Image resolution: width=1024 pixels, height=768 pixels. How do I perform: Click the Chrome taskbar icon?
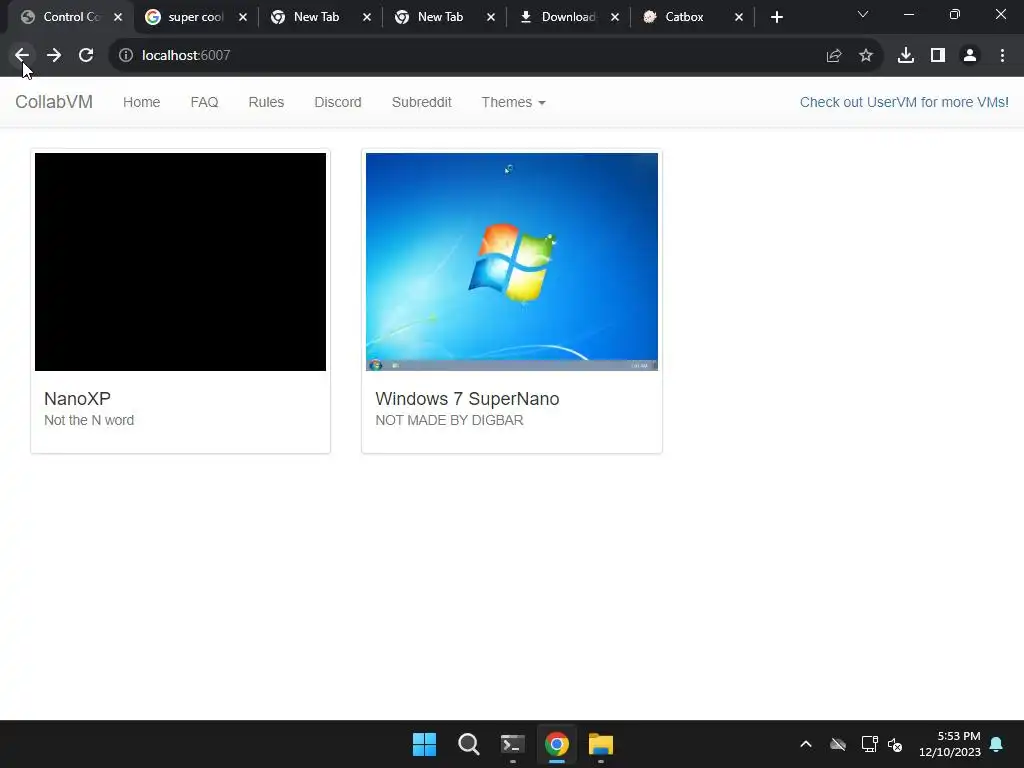556,744
